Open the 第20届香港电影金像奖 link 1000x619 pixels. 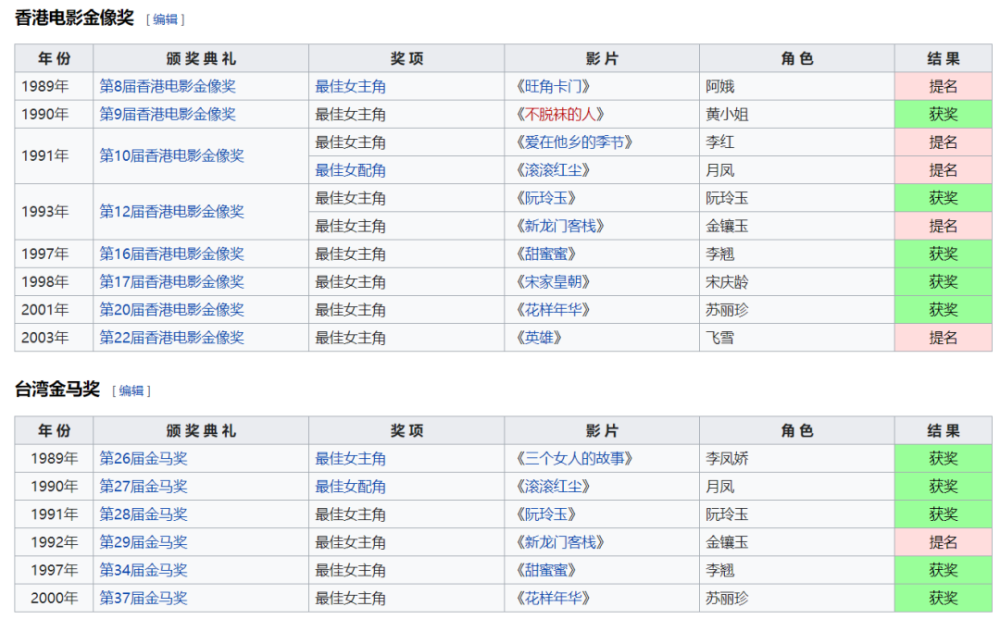[172, 310]
